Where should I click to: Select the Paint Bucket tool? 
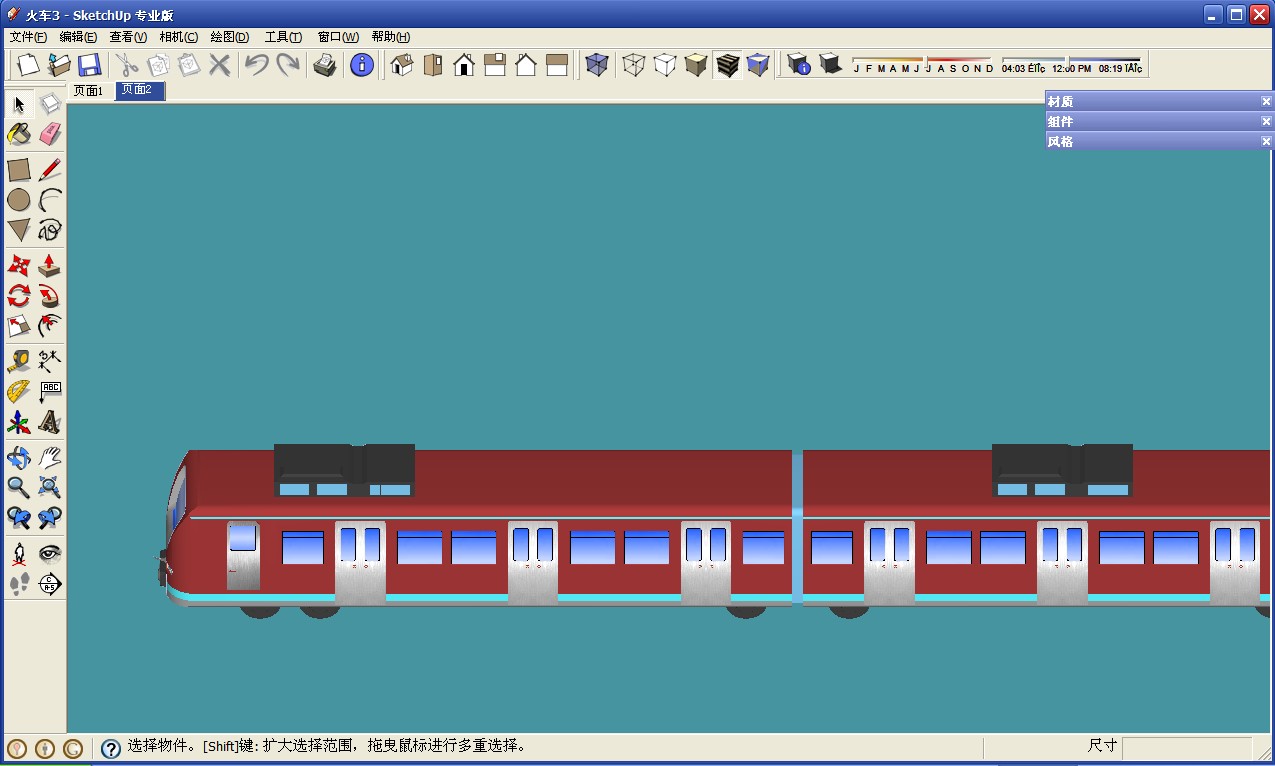18,134
